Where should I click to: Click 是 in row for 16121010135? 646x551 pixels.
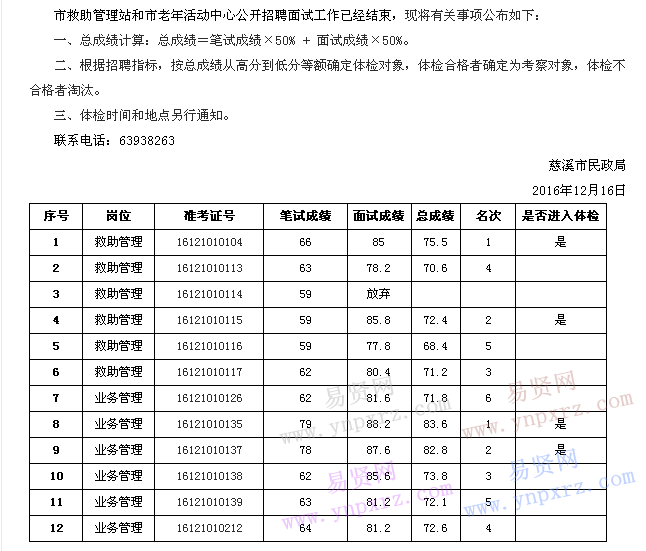pos(560,424)
